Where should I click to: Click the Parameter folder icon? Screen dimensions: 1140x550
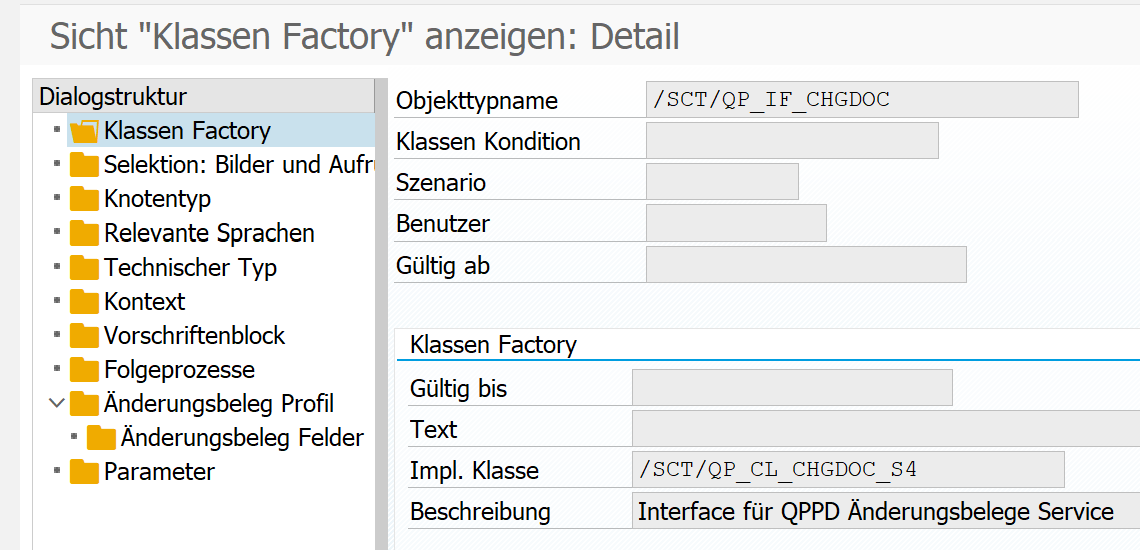coord(84,471)
